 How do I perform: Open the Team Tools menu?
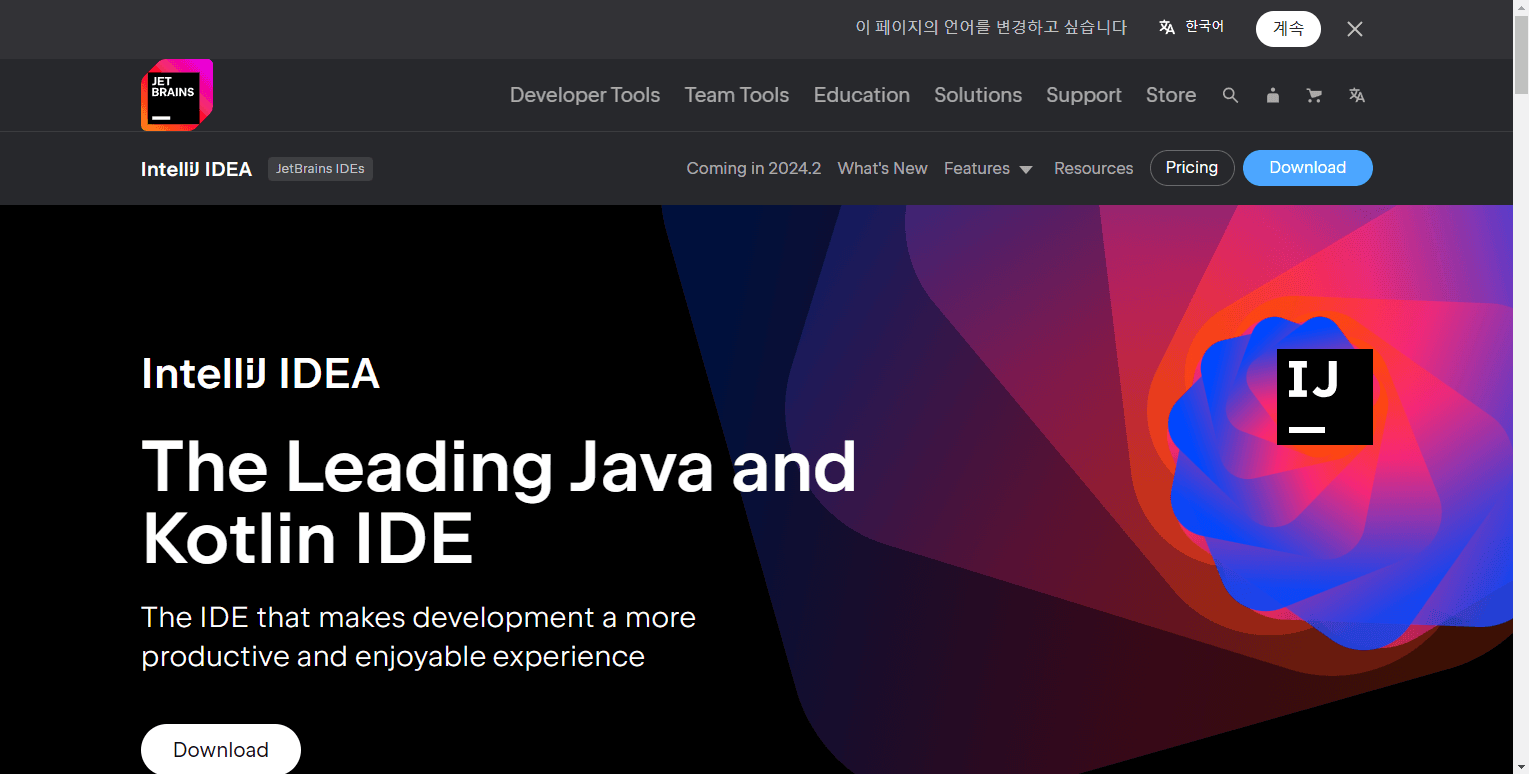pyautogui.click(x=737, y=95)
